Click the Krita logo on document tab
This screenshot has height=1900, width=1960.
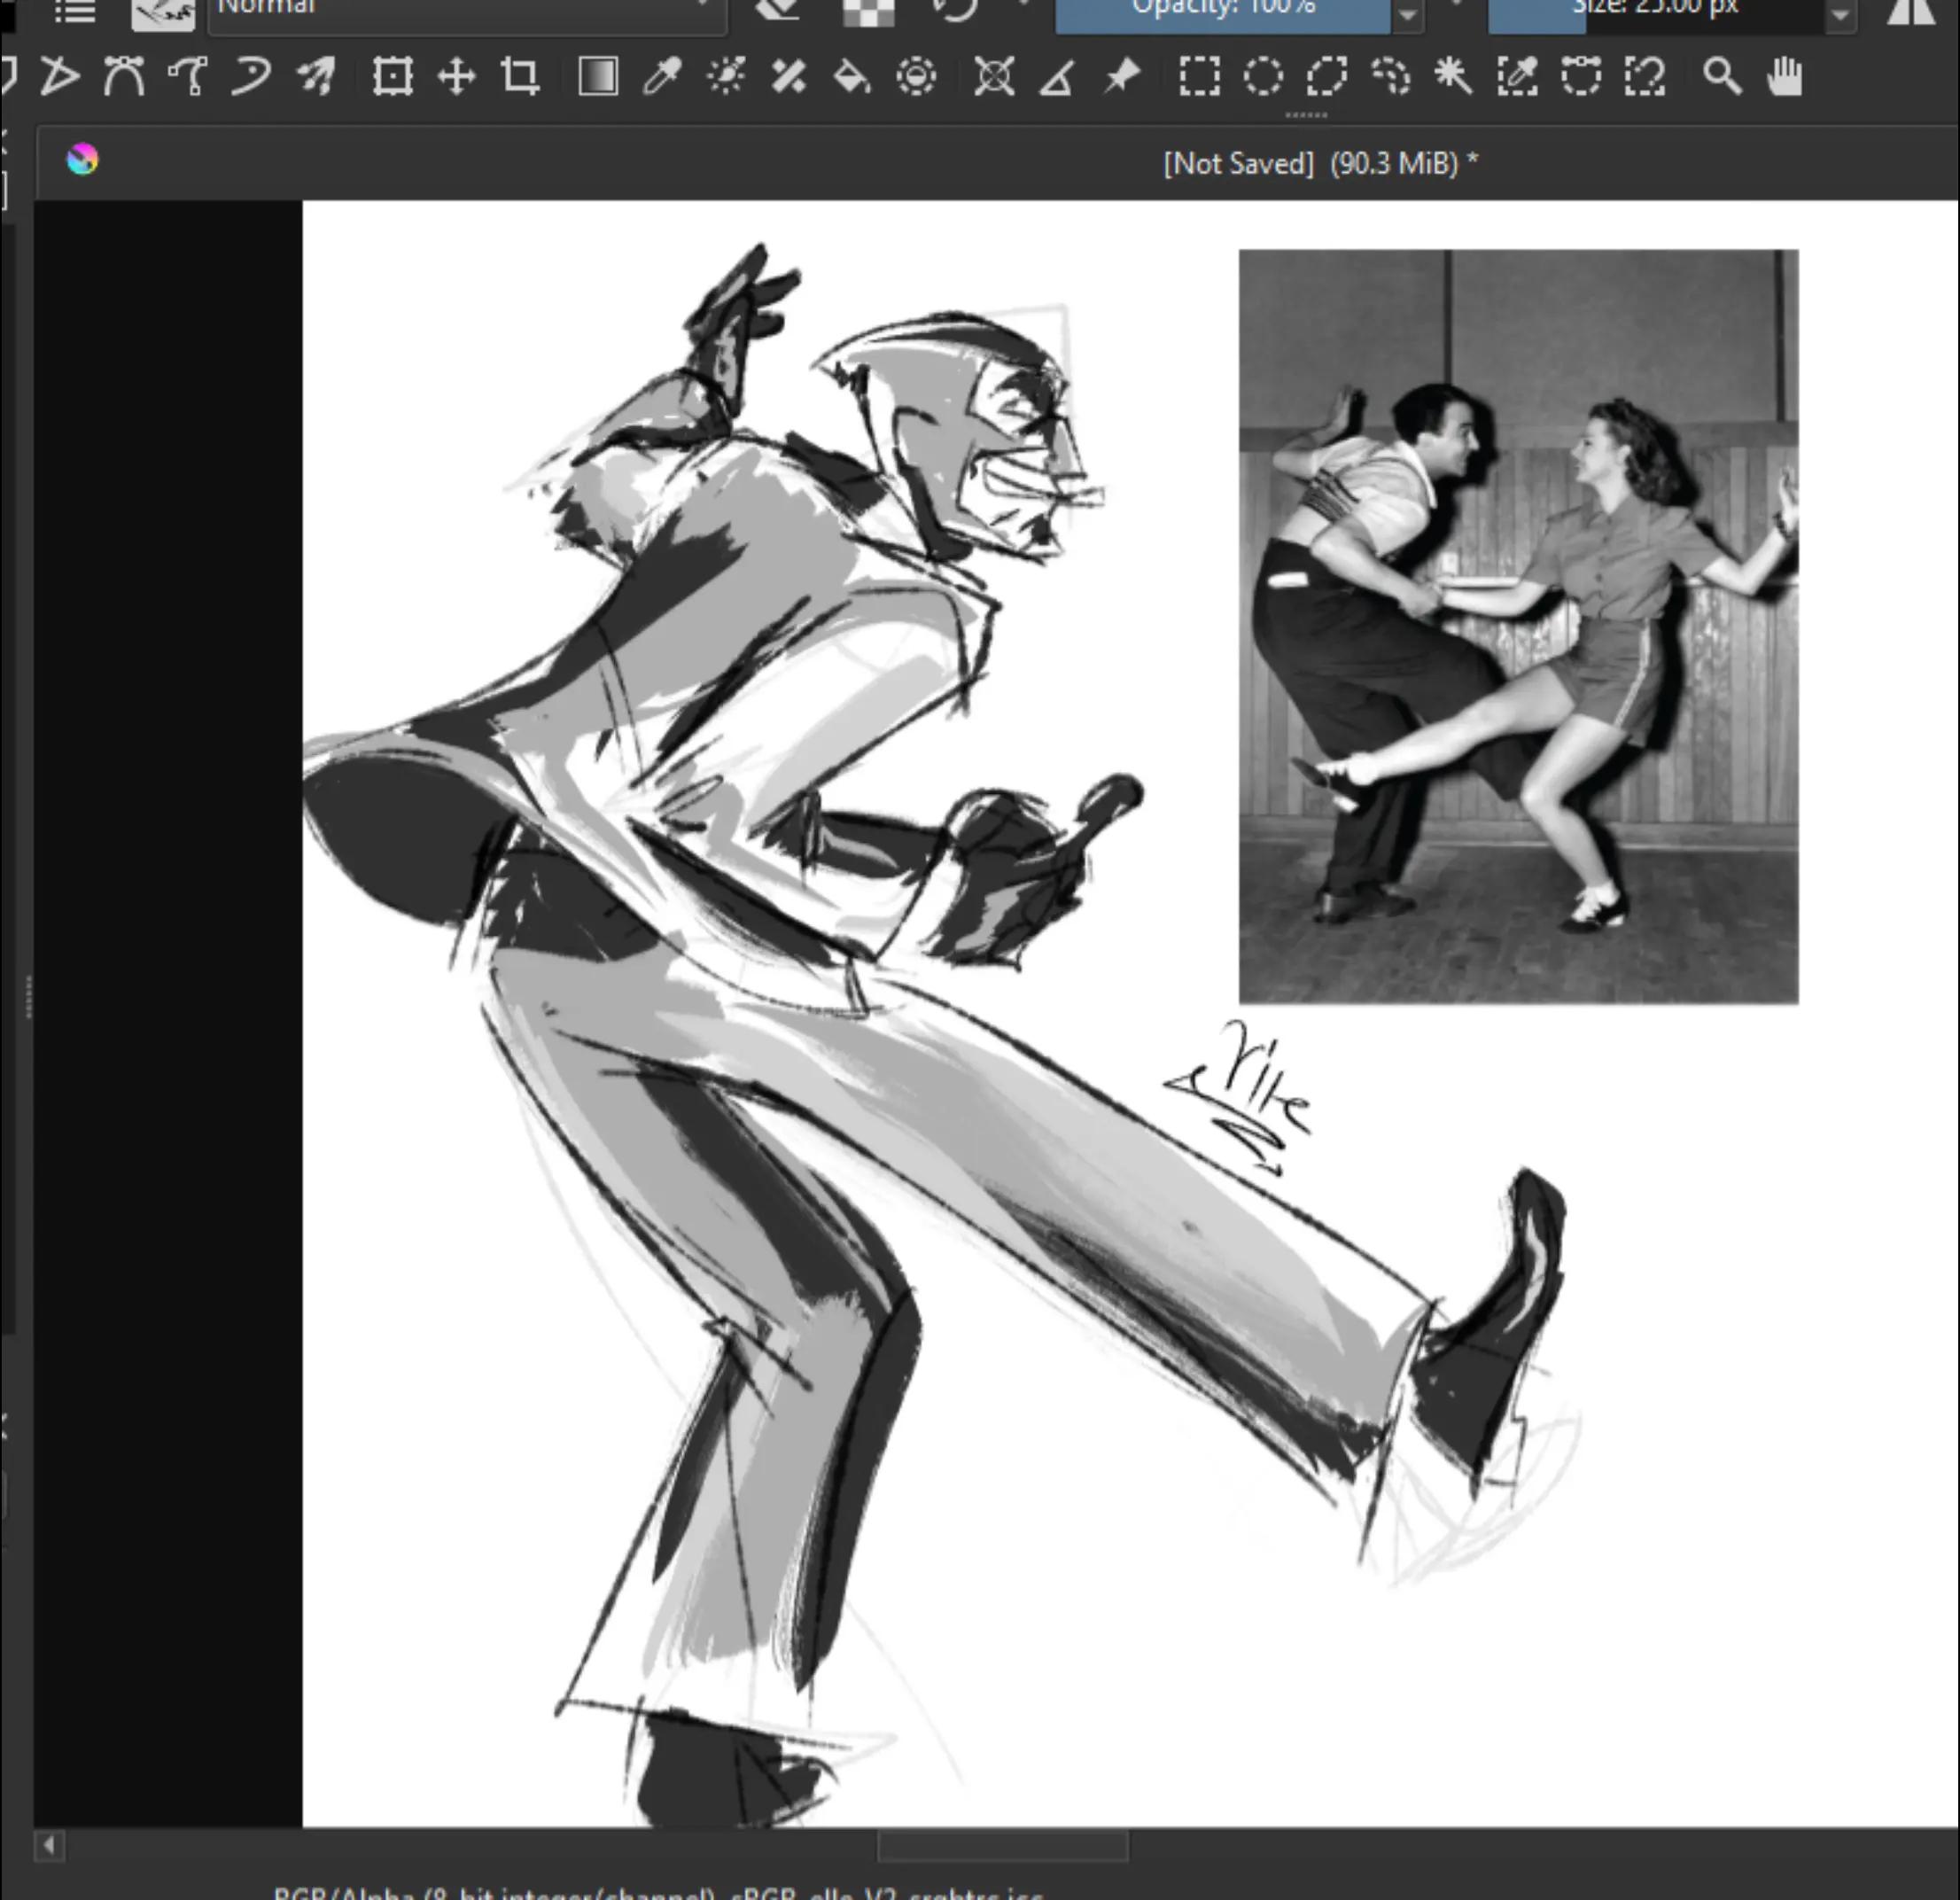click(x=83, y=160)
